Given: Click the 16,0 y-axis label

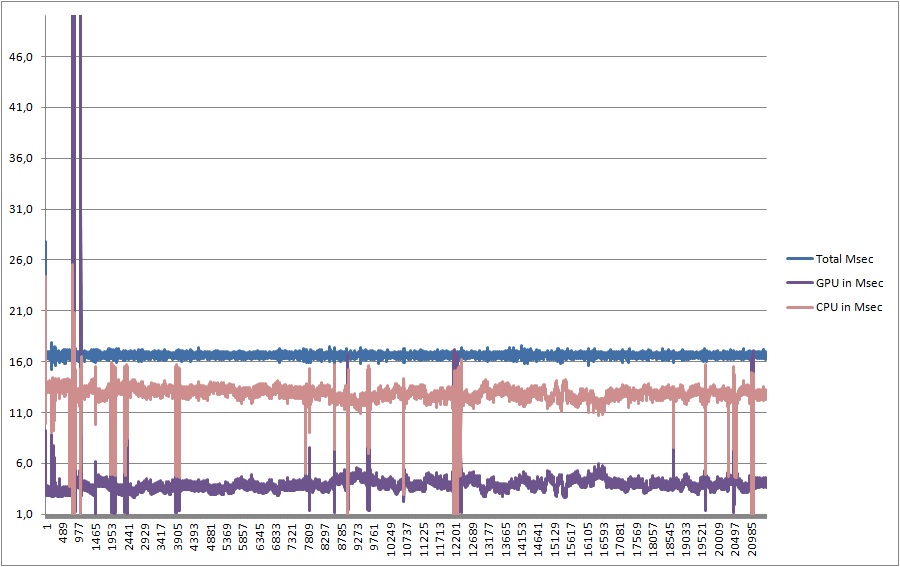Looking at the screenshot, I should (22, 362).
